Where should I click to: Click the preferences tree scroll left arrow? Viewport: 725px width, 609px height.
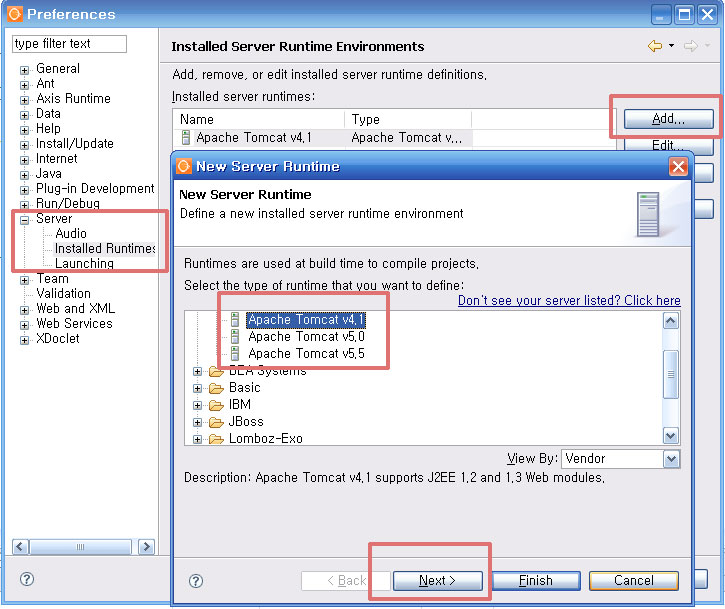(x=20, y=547)
